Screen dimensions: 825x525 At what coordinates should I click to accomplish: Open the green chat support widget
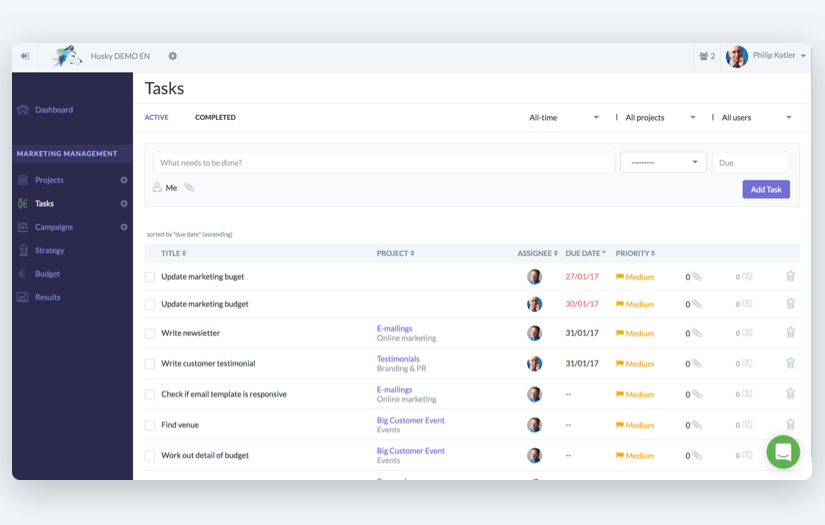783,452
